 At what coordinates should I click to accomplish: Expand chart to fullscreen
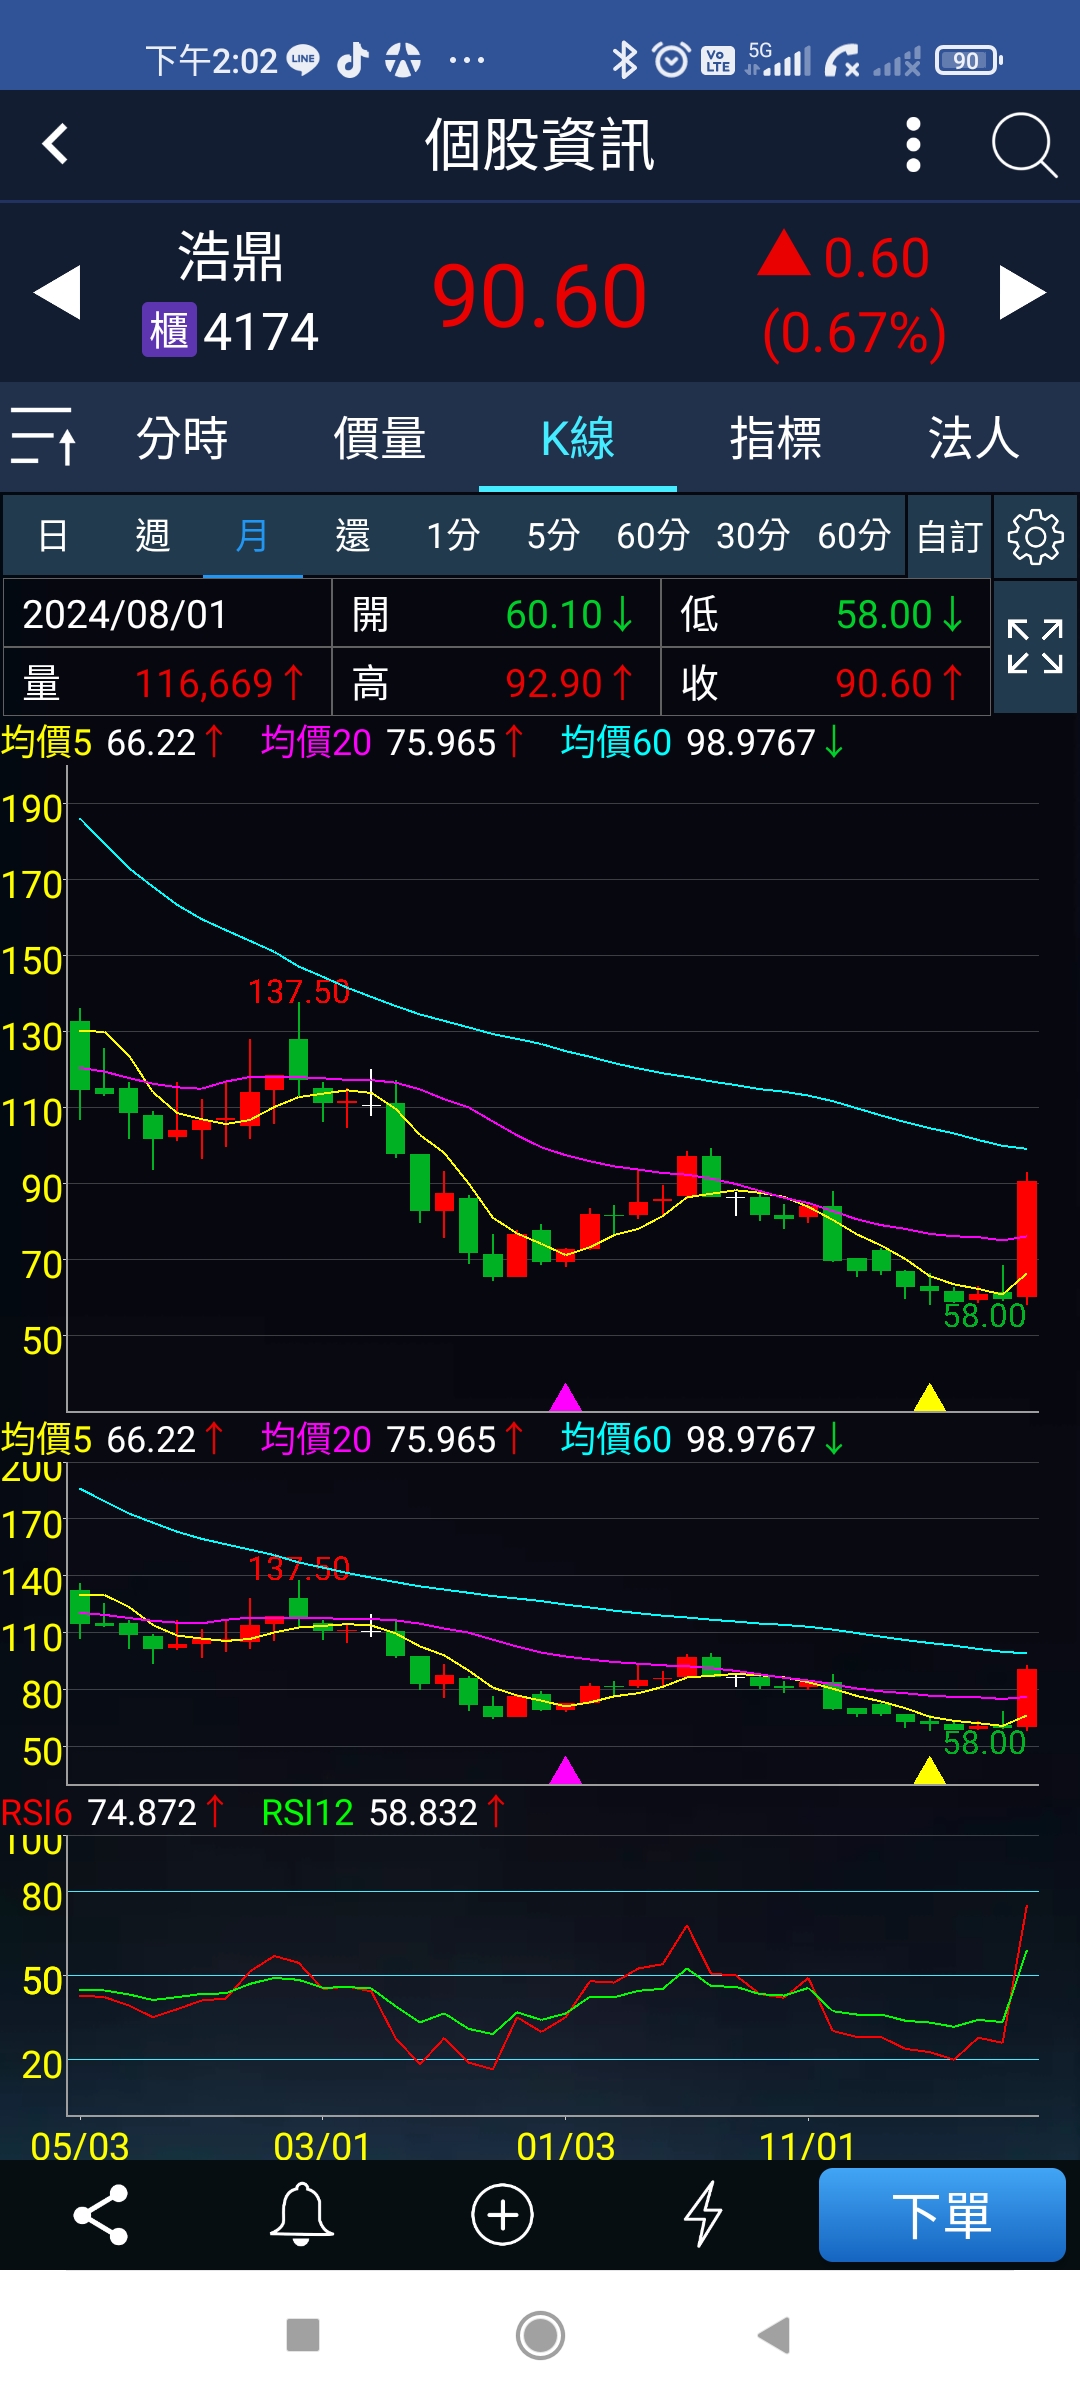coord(1035,647)
